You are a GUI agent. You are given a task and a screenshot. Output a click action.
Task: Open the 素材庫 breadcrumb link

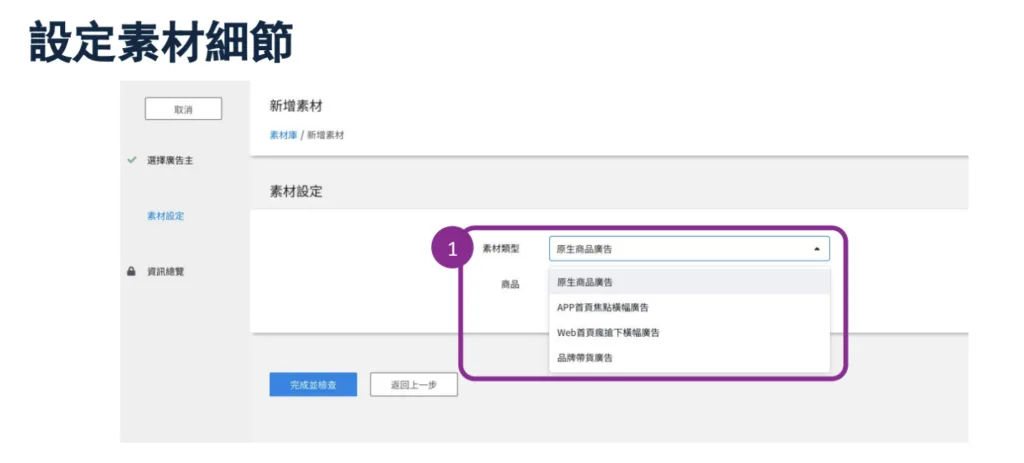pyautogui.click(x=283, y=134)
